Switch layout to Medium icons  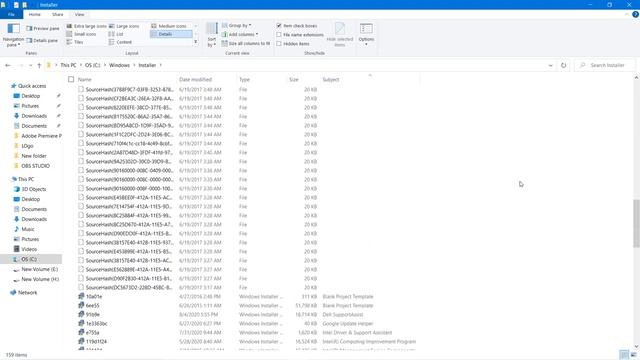coord(169,26)
